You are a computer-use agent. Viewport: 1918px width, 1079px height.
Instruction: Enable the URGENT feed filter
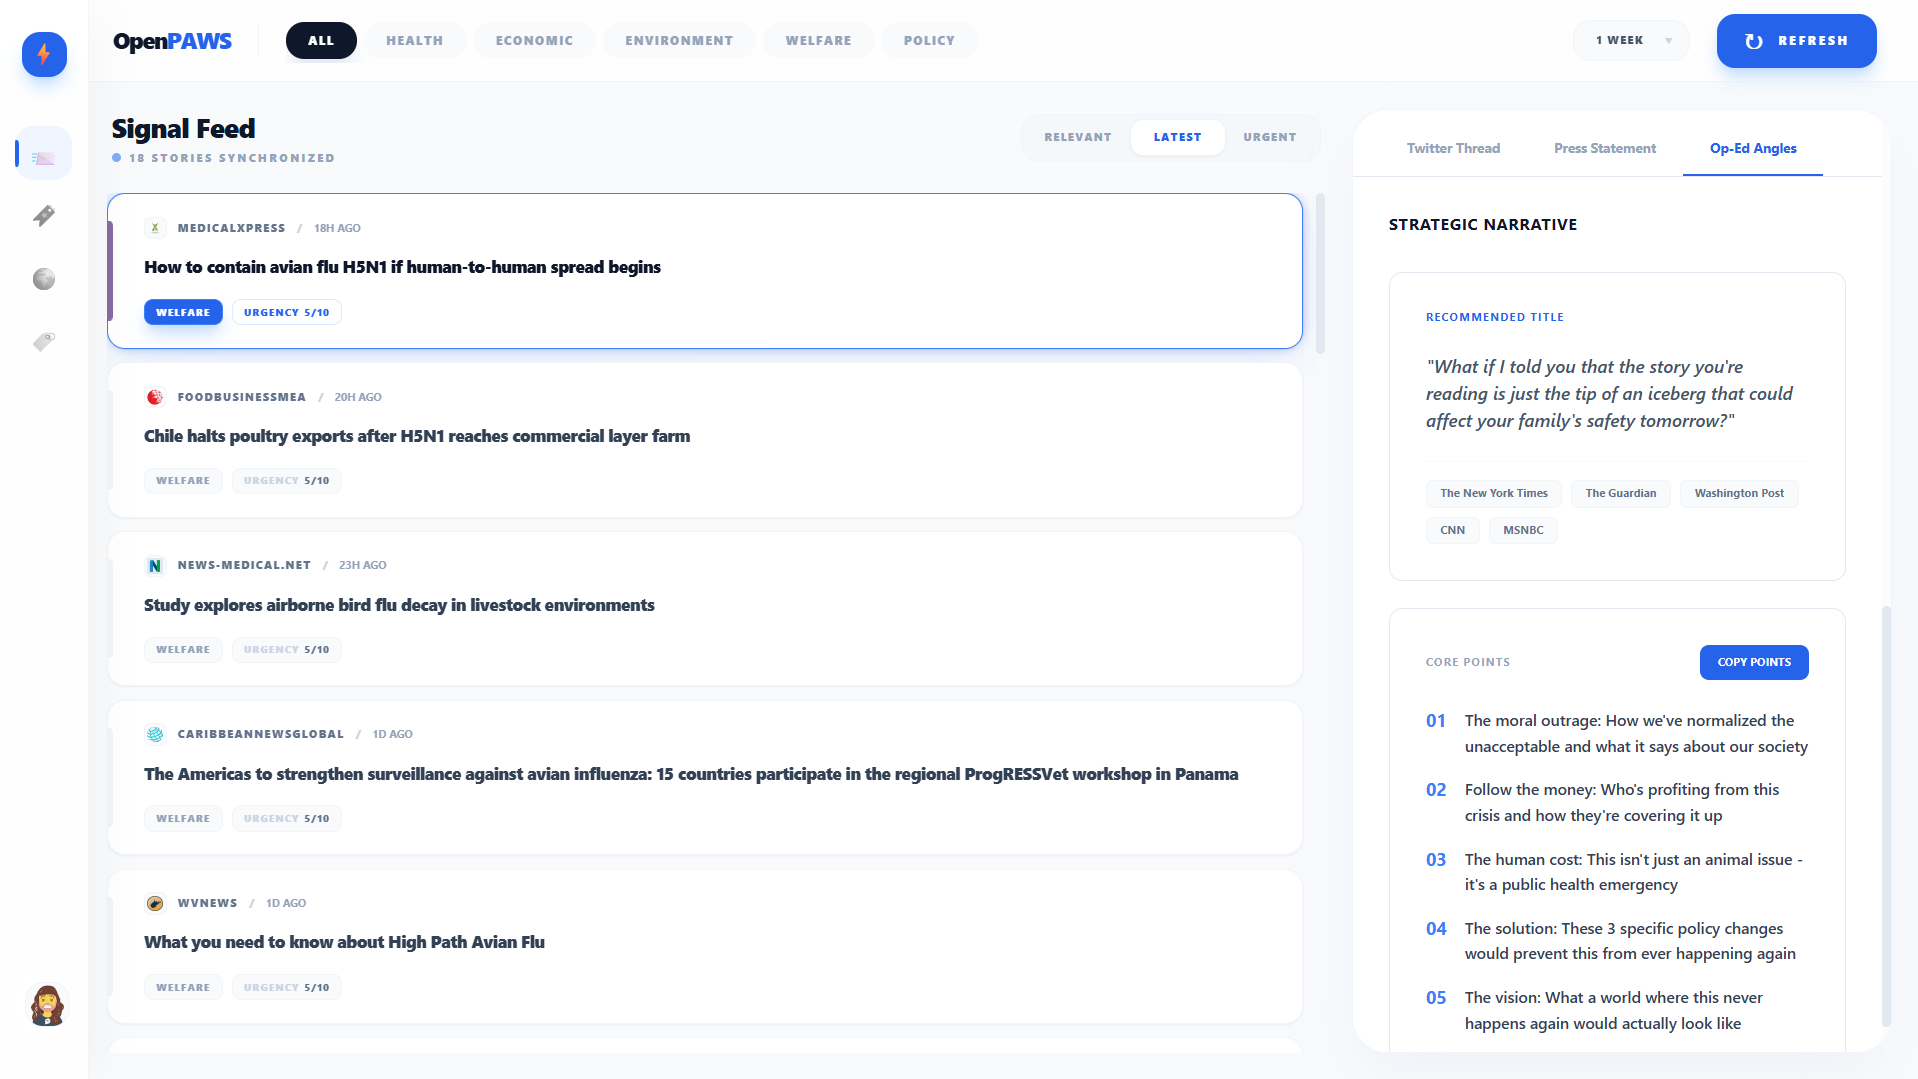pos(1269,137)
